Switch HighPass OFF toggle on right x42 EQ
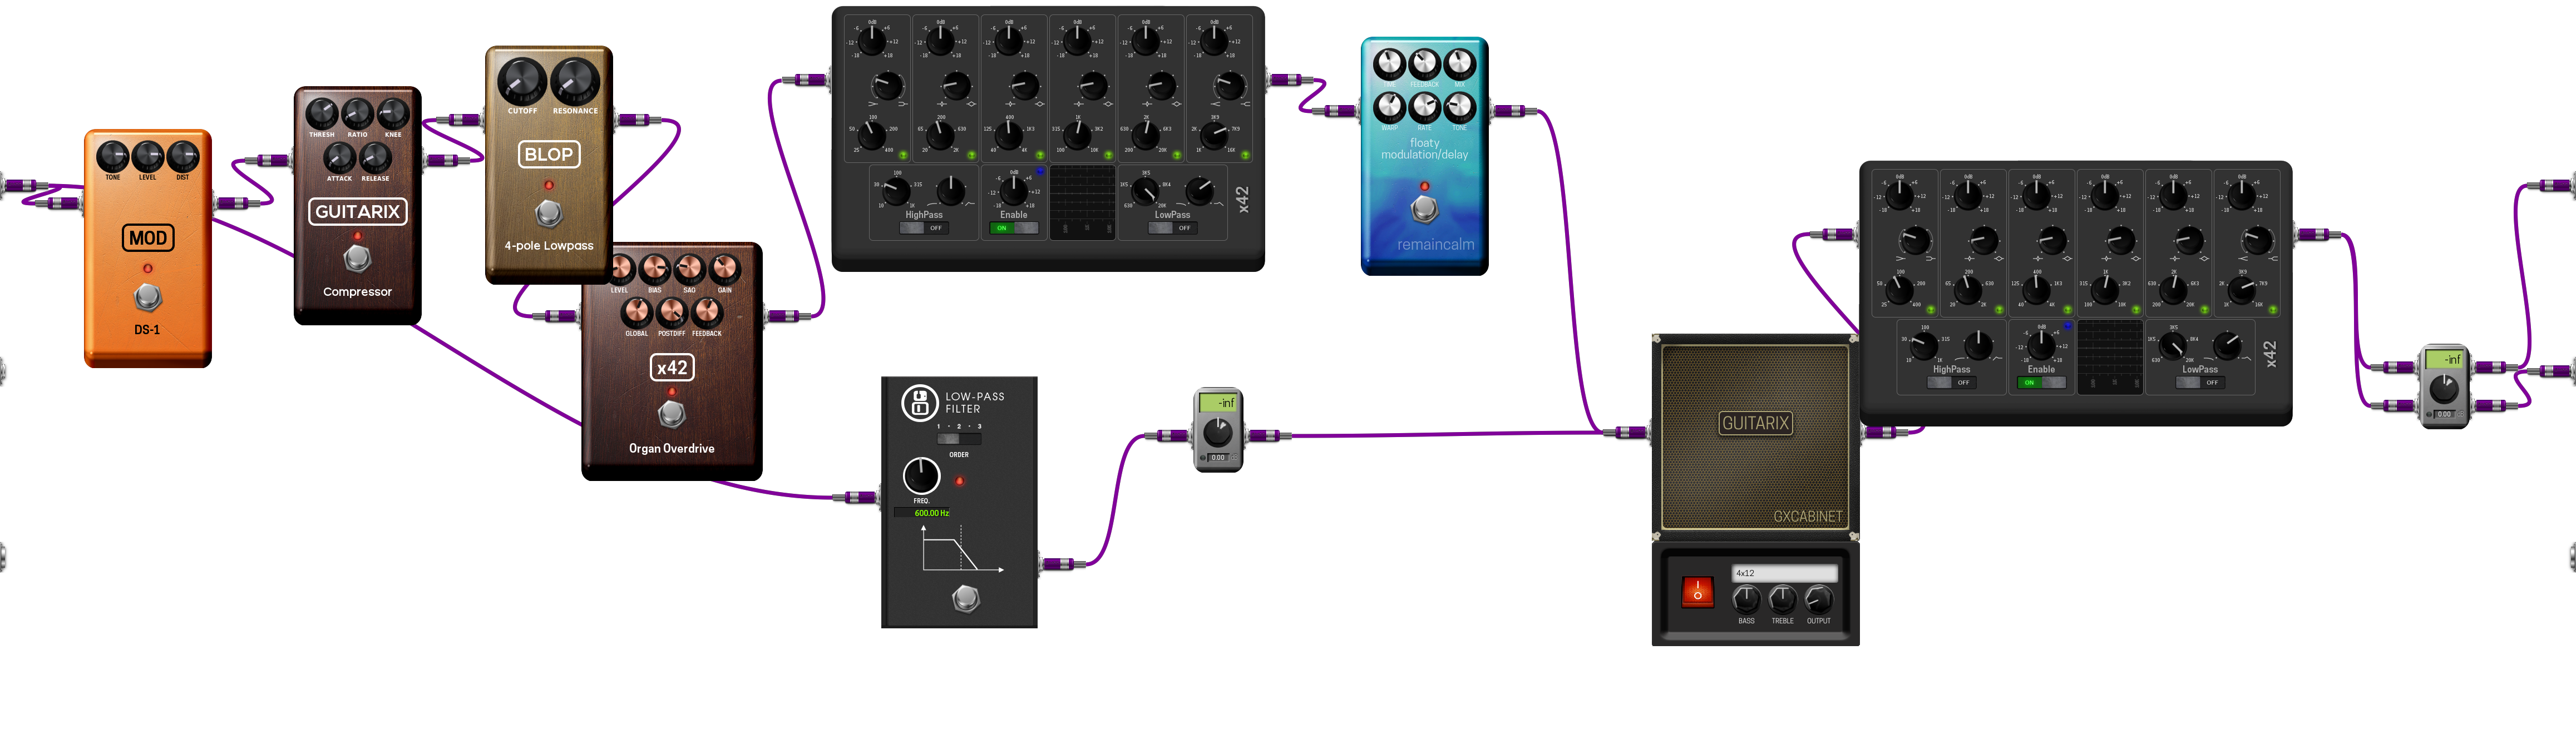Viewport: 2576px width, 744px height. (1951, 382)
